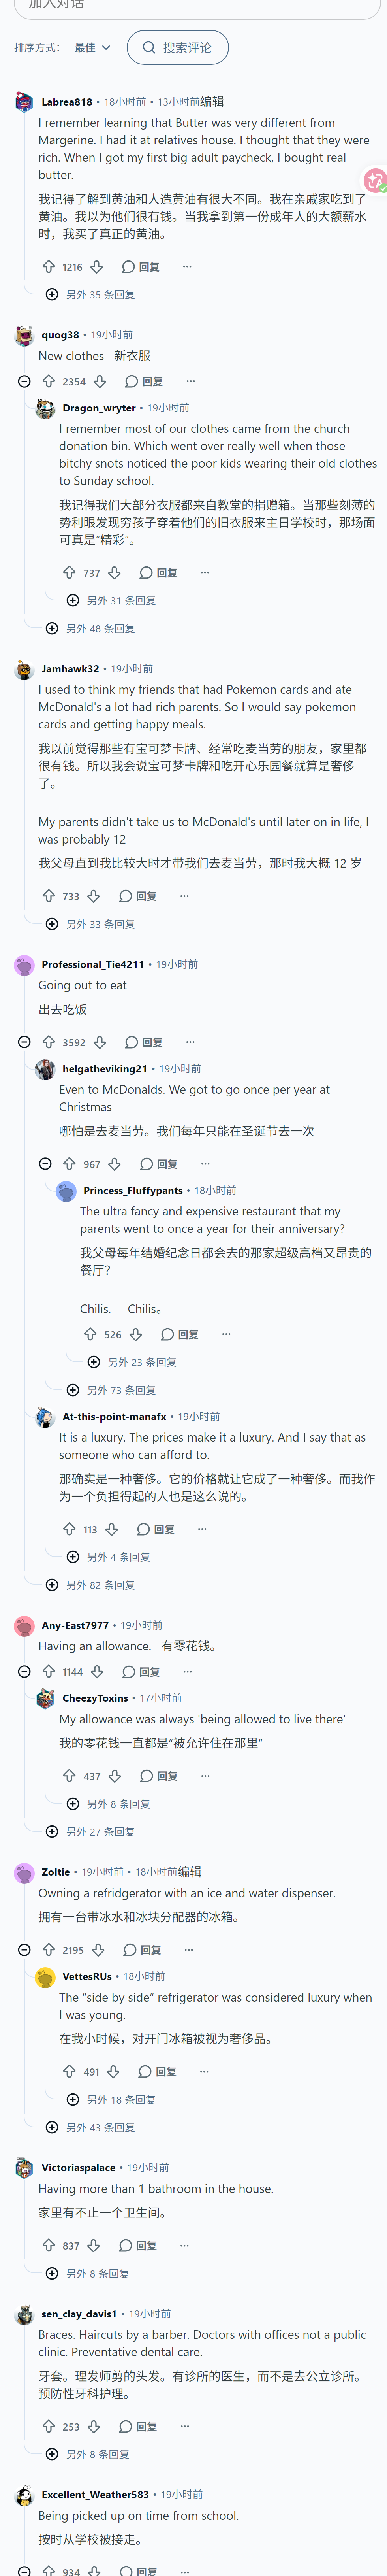Viewport: 387px width, 2576px height.
Task: Upvote Labrea818's butter comment
Action: pos(49,267)
